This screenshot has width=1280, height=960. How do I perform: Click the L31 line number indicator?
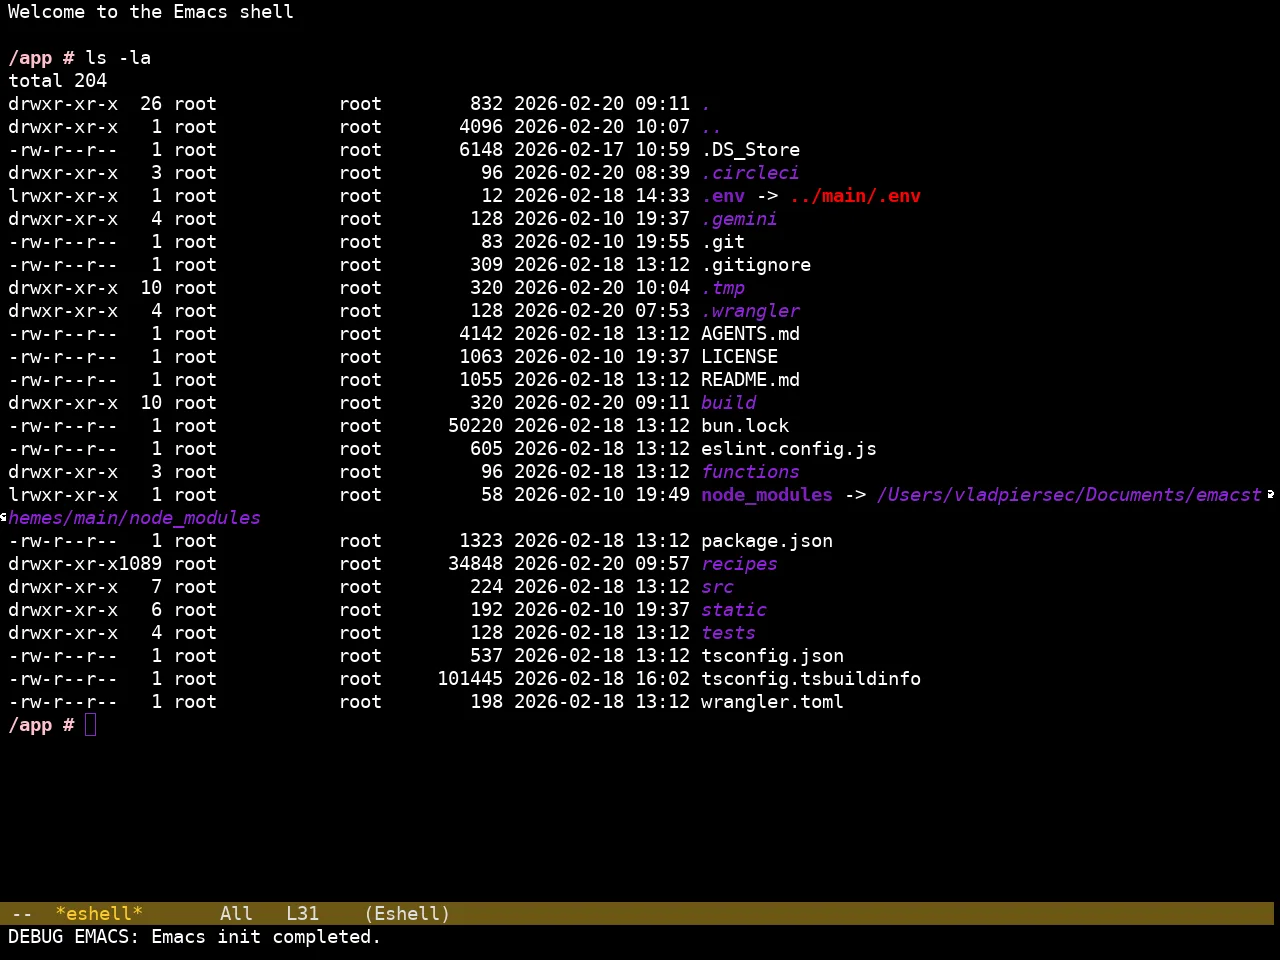coord(302,914)
